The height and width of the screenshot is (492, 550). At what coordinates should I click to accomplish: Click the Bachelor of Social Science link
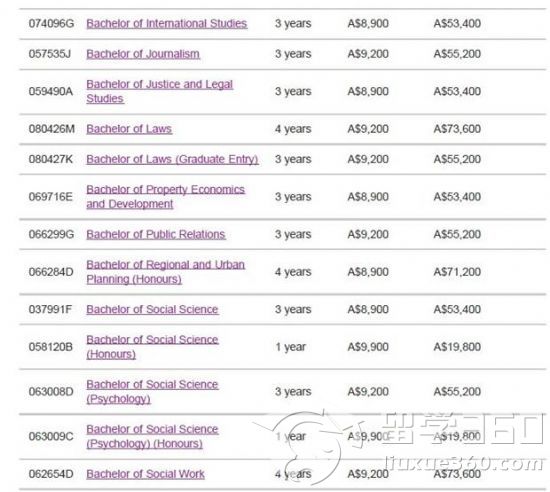[x=152, y=309]
